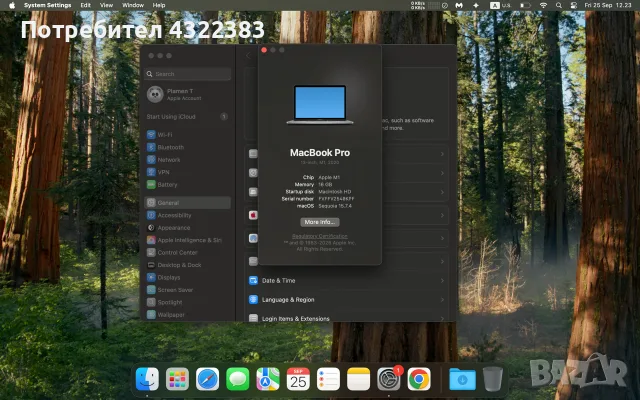This screenshot has width=640, height=400.
Task: Open Apple Intelligence & Siri settings
Action: pos(187,240)
